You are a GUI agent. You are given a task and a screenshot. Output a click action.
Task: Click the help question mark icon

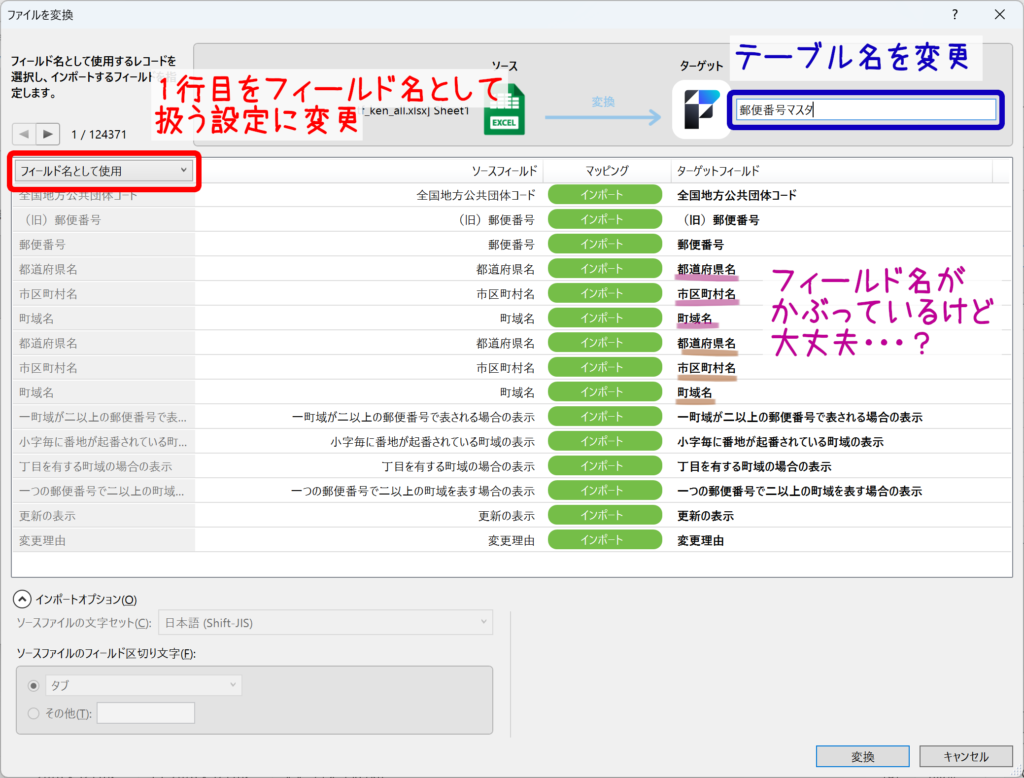954,15
